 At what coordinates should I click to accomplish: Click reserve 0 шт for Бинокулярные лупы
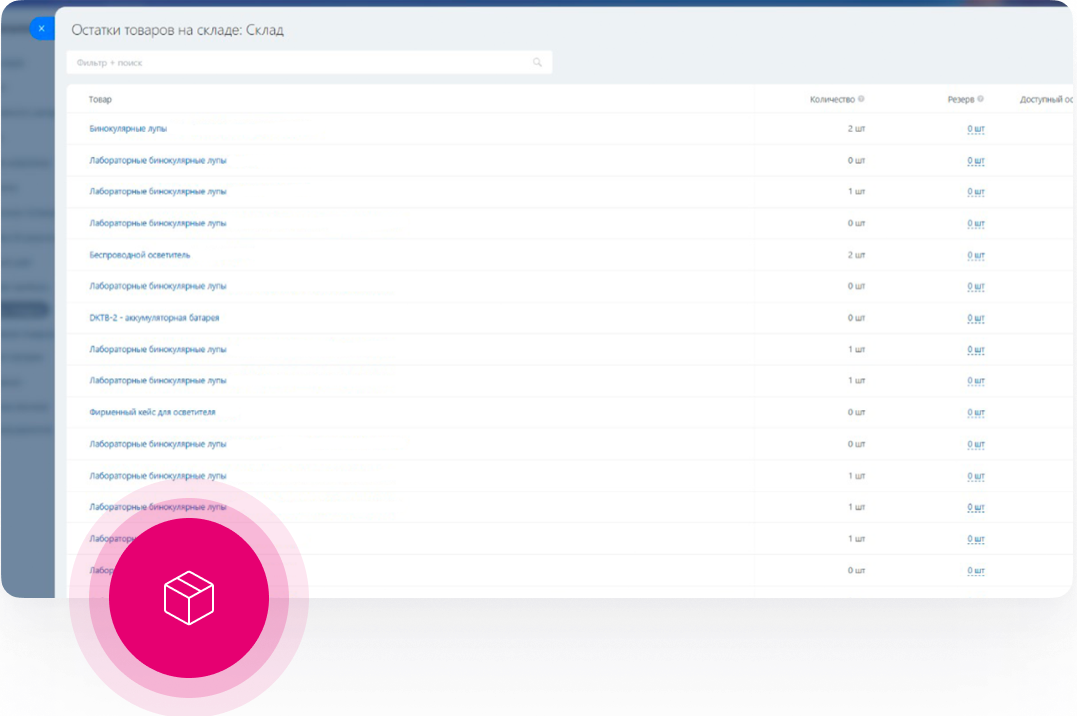(975, 129)
